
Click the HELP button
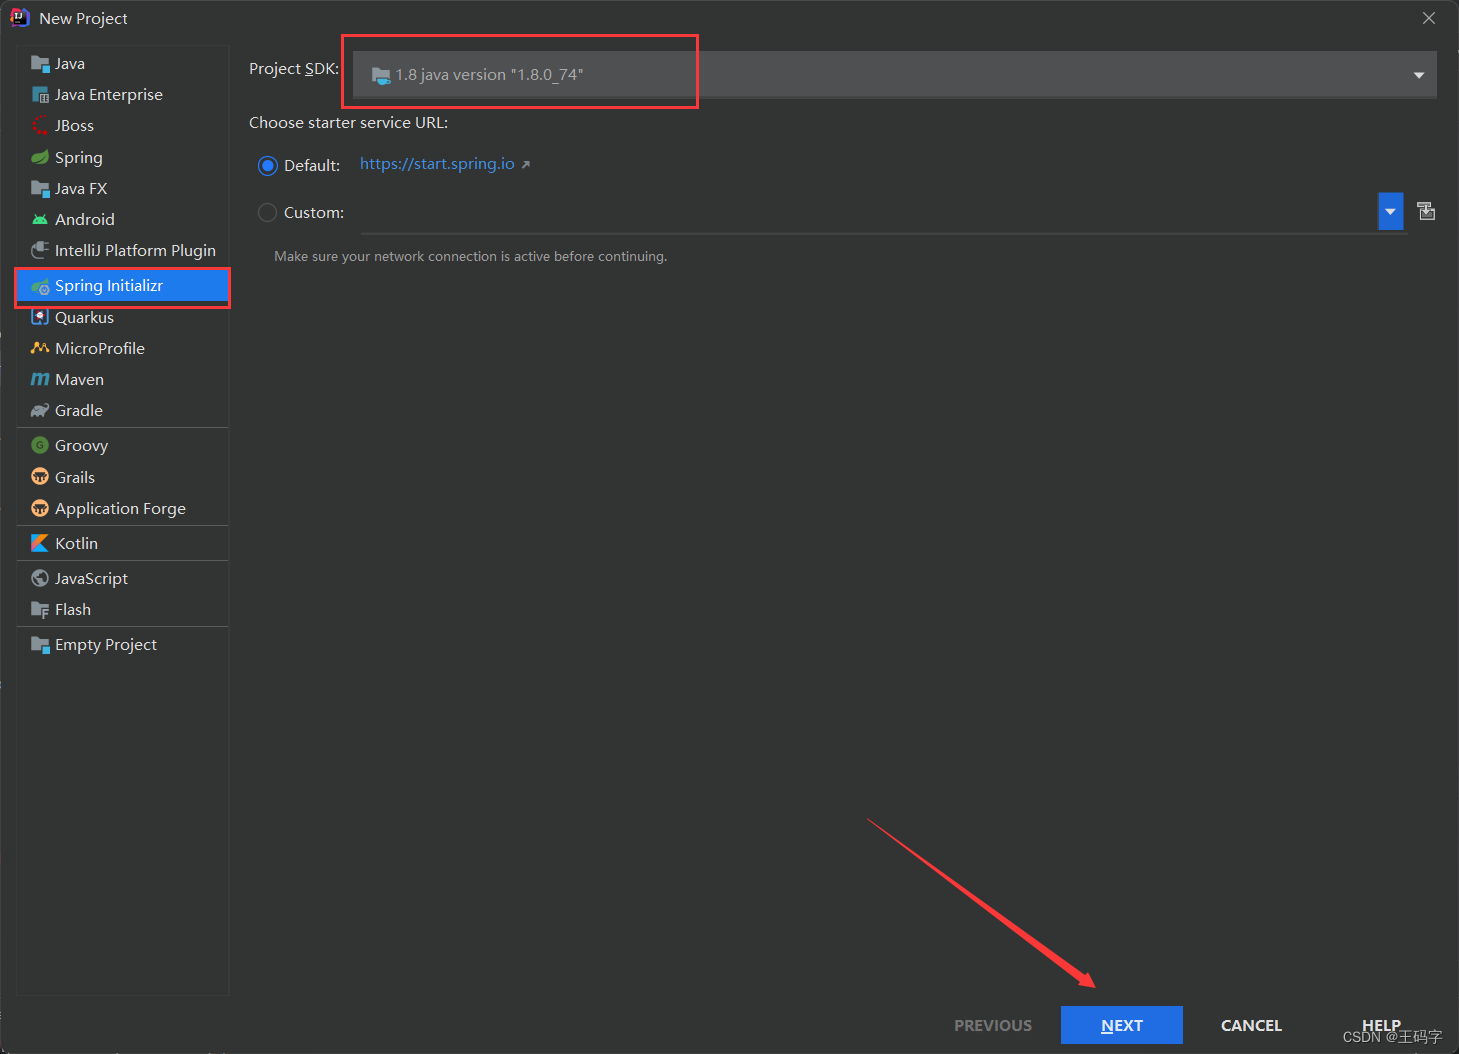(1381, 1025)
